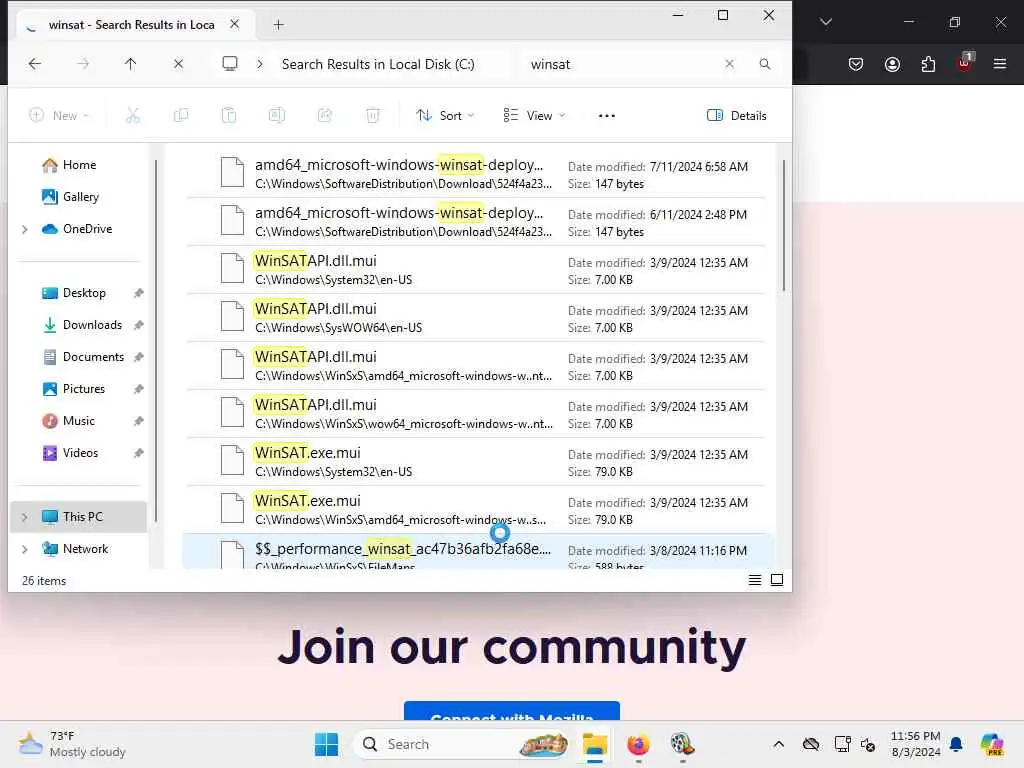
Task: Select WinSATAPI.dll.mui in WinSxS\amd64 folder
Action: coord(477,366)
